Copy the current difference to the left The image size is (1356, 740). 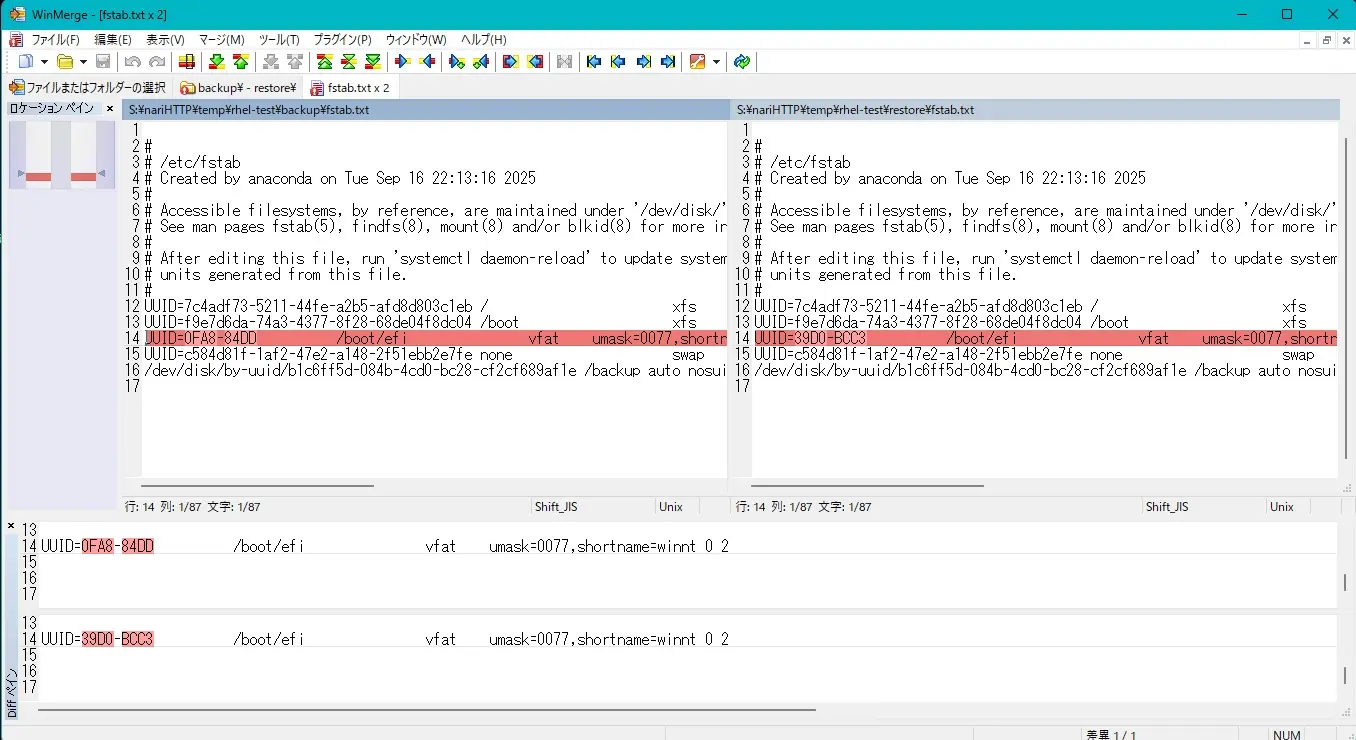click(x=430, y=61)
